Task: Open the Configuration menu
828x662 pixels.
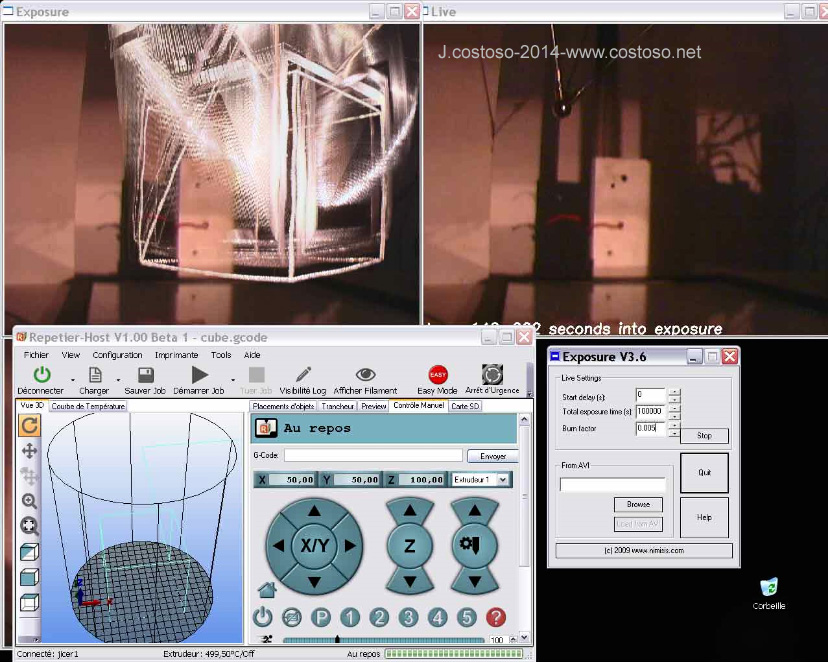Action: tap(117, 354)
